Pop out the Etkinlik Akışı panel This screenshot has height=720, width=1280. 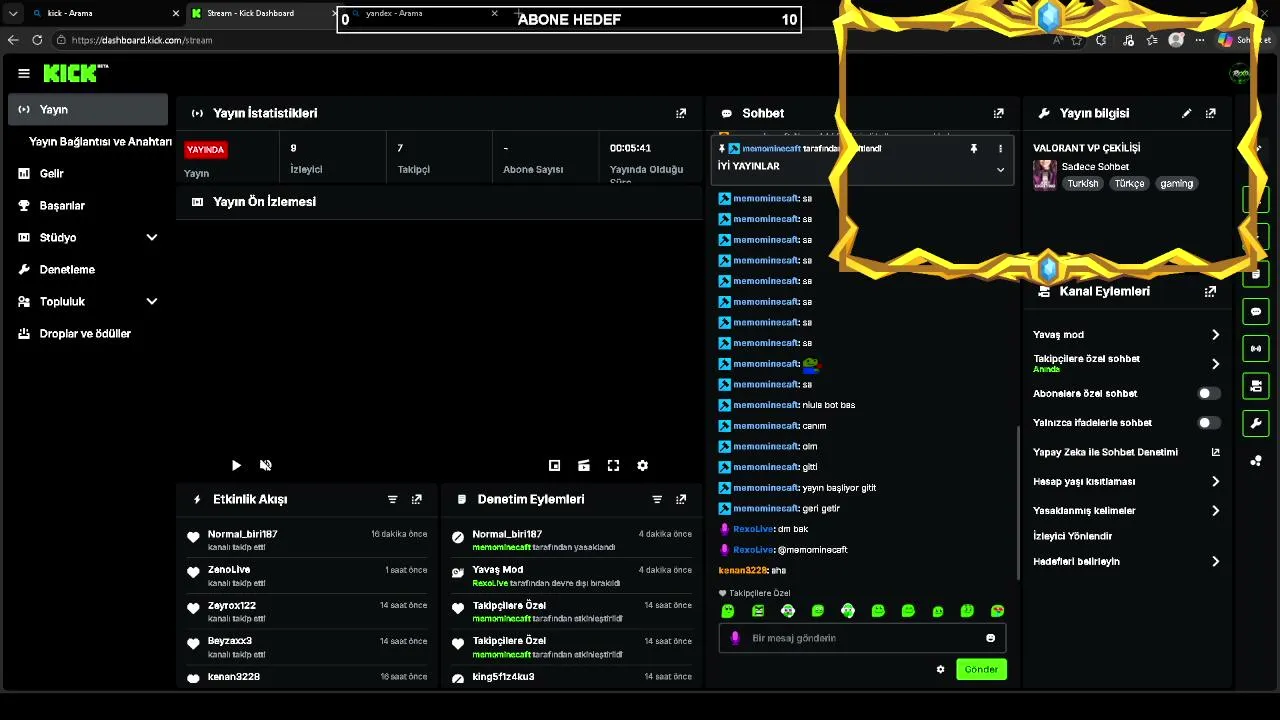point(417,499)
